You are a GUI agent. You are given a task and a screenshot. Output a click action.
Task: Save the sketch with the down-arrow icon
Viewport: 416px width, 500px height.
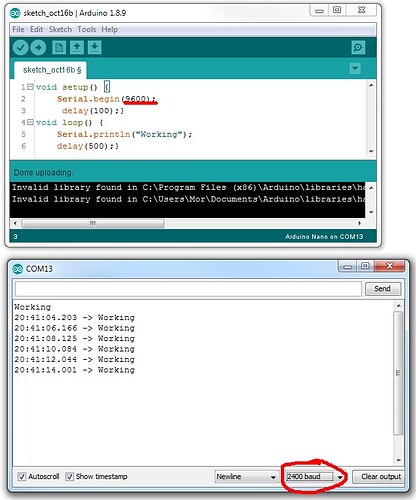point(95,47)
